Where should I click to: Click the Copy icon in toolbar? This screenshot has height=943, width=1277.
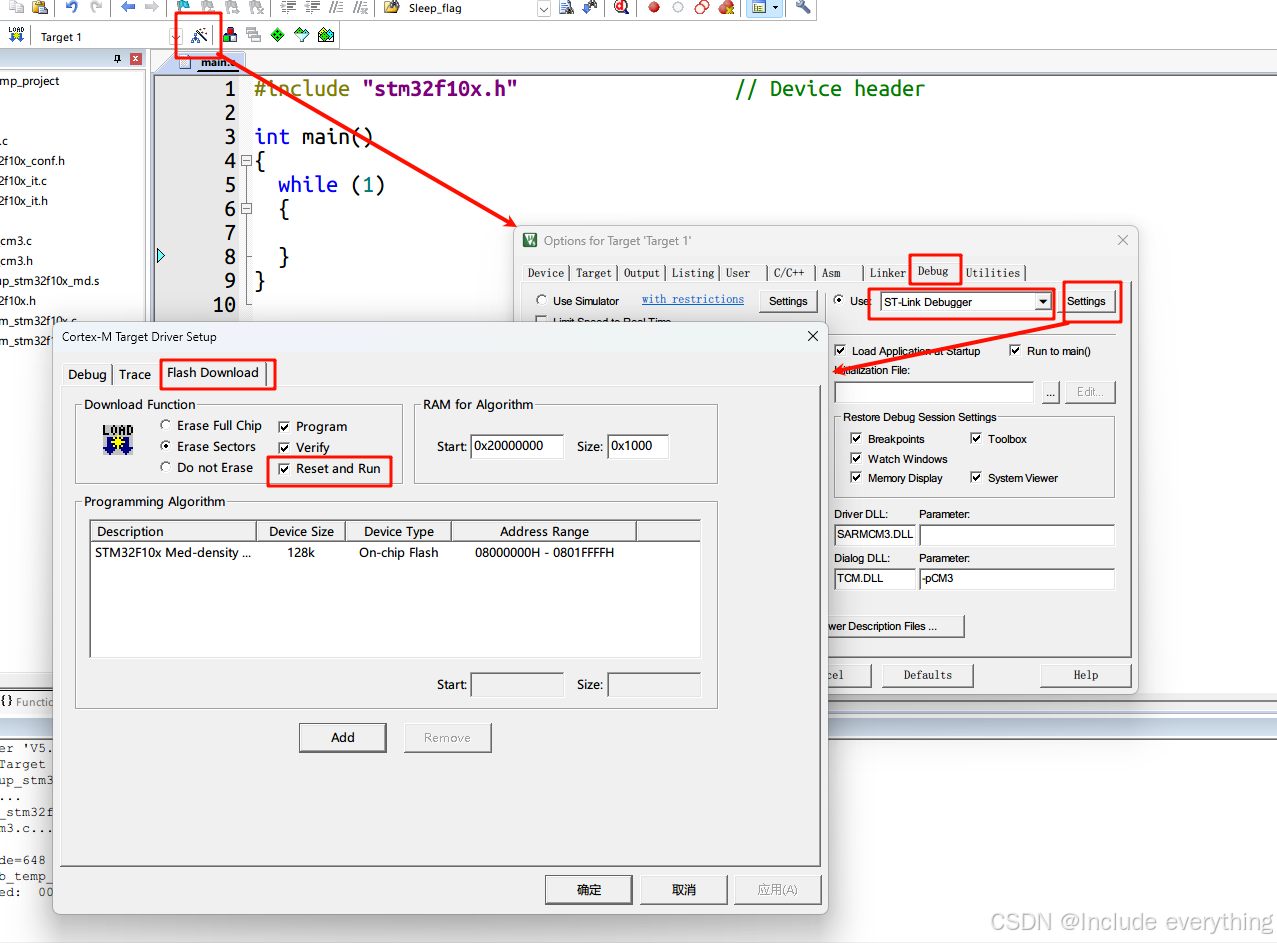[x=16, y=8]
